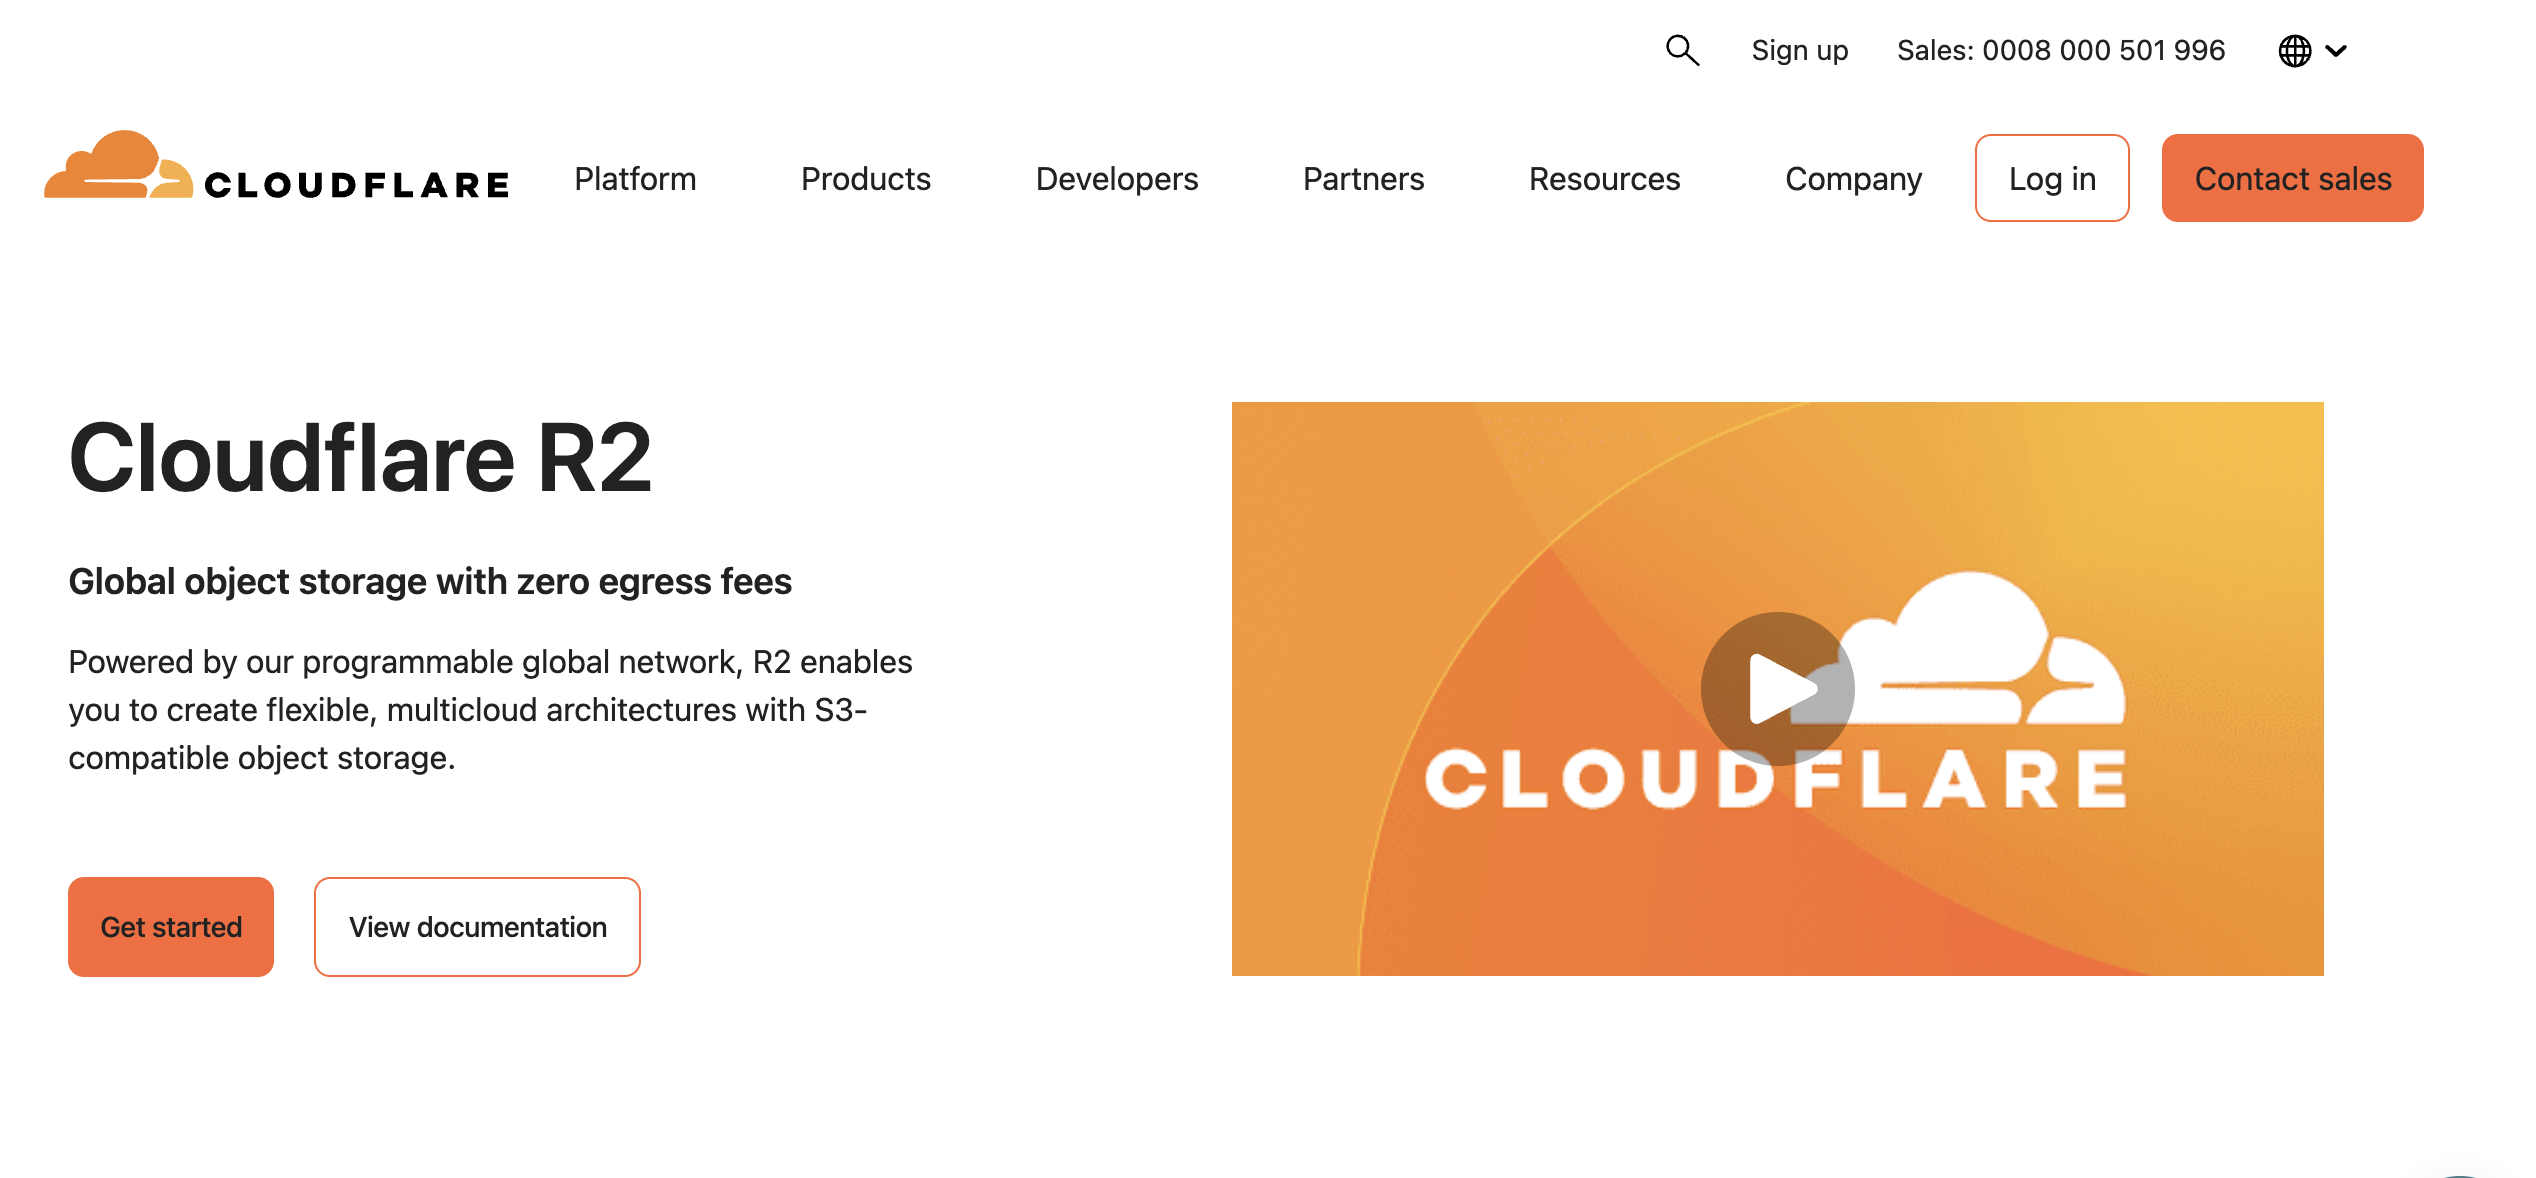2536x1178 pixels.
Task: Click the Log in button
Action: (2052, 178)
